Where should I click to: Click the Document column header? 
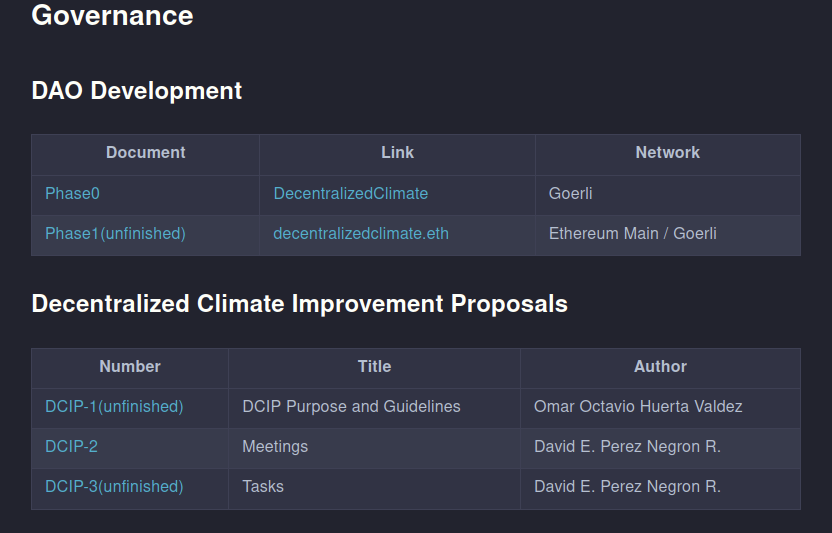pyautogui.click(x=145, y=153)
